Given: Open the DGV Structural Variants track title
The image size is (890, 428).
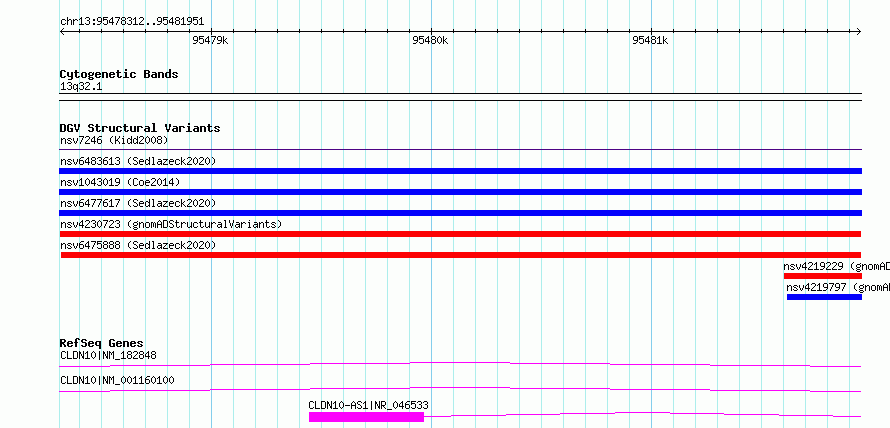Looking at the screenshot, I should [140, 128].
